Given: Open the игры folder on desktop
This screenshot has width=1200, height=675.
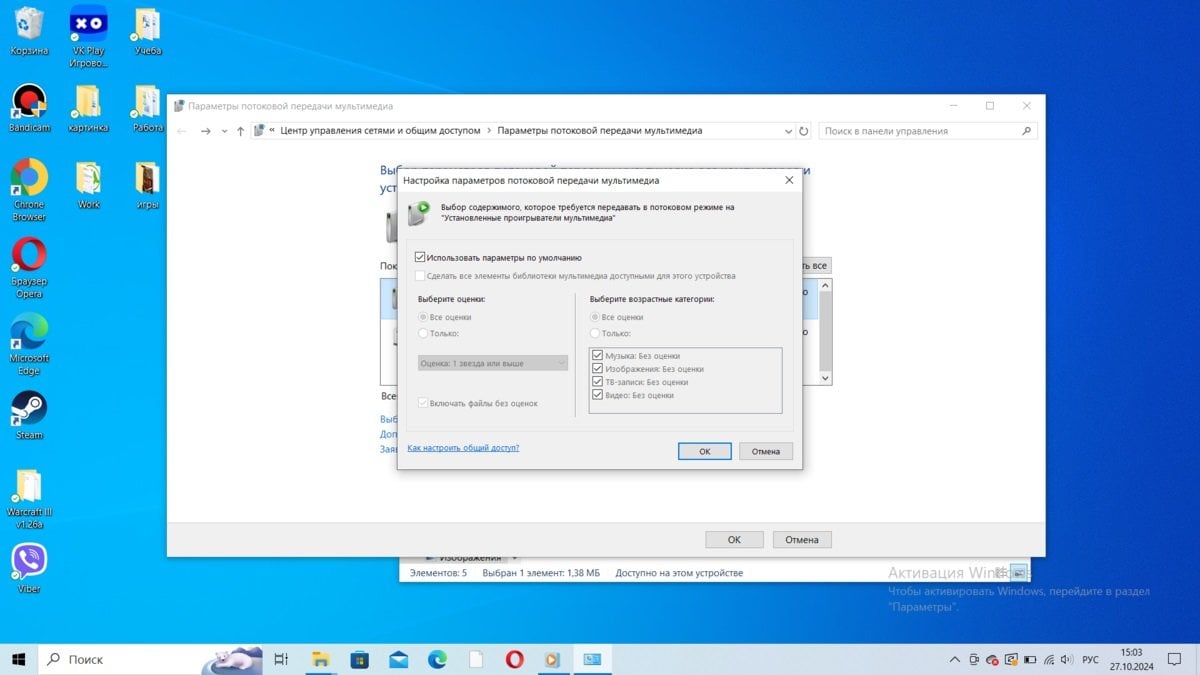Looking at the screenshot, I should pyautogui.click(x=147, y=185).
